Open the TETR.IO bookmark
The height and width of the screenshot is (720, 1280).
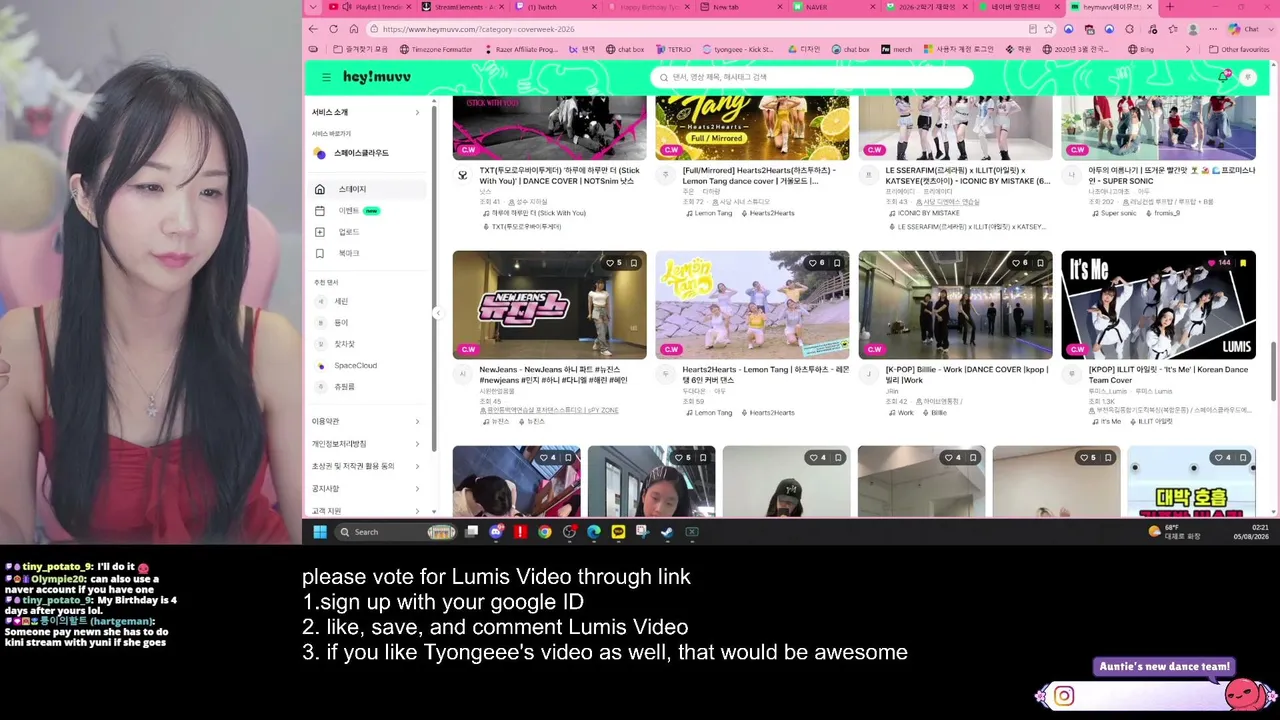point(674,49)
